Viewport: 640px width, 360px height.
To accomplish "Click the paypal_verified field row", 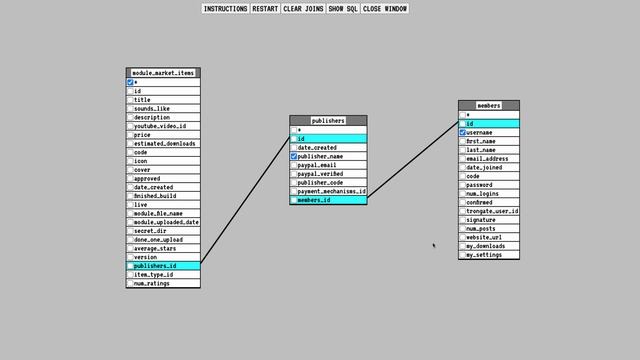I will pos(328,174).
